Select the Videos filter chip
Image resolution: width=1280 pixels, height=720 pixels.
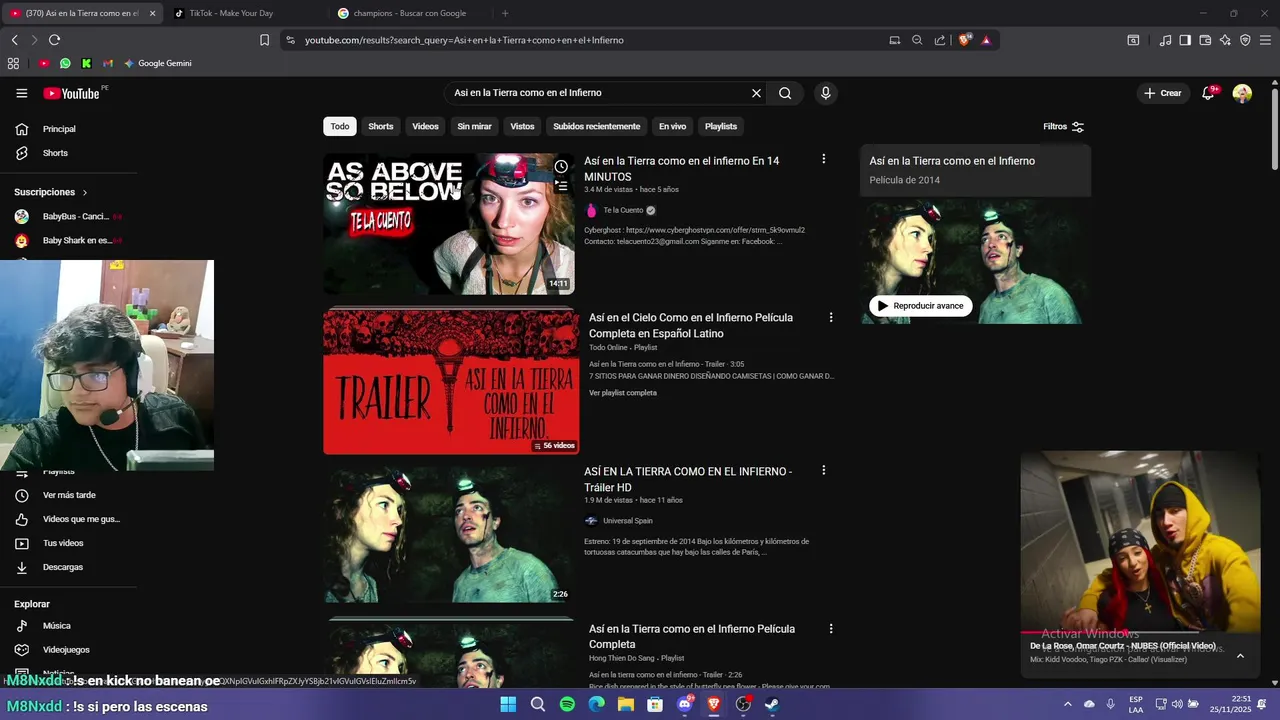tap(425, 127)
